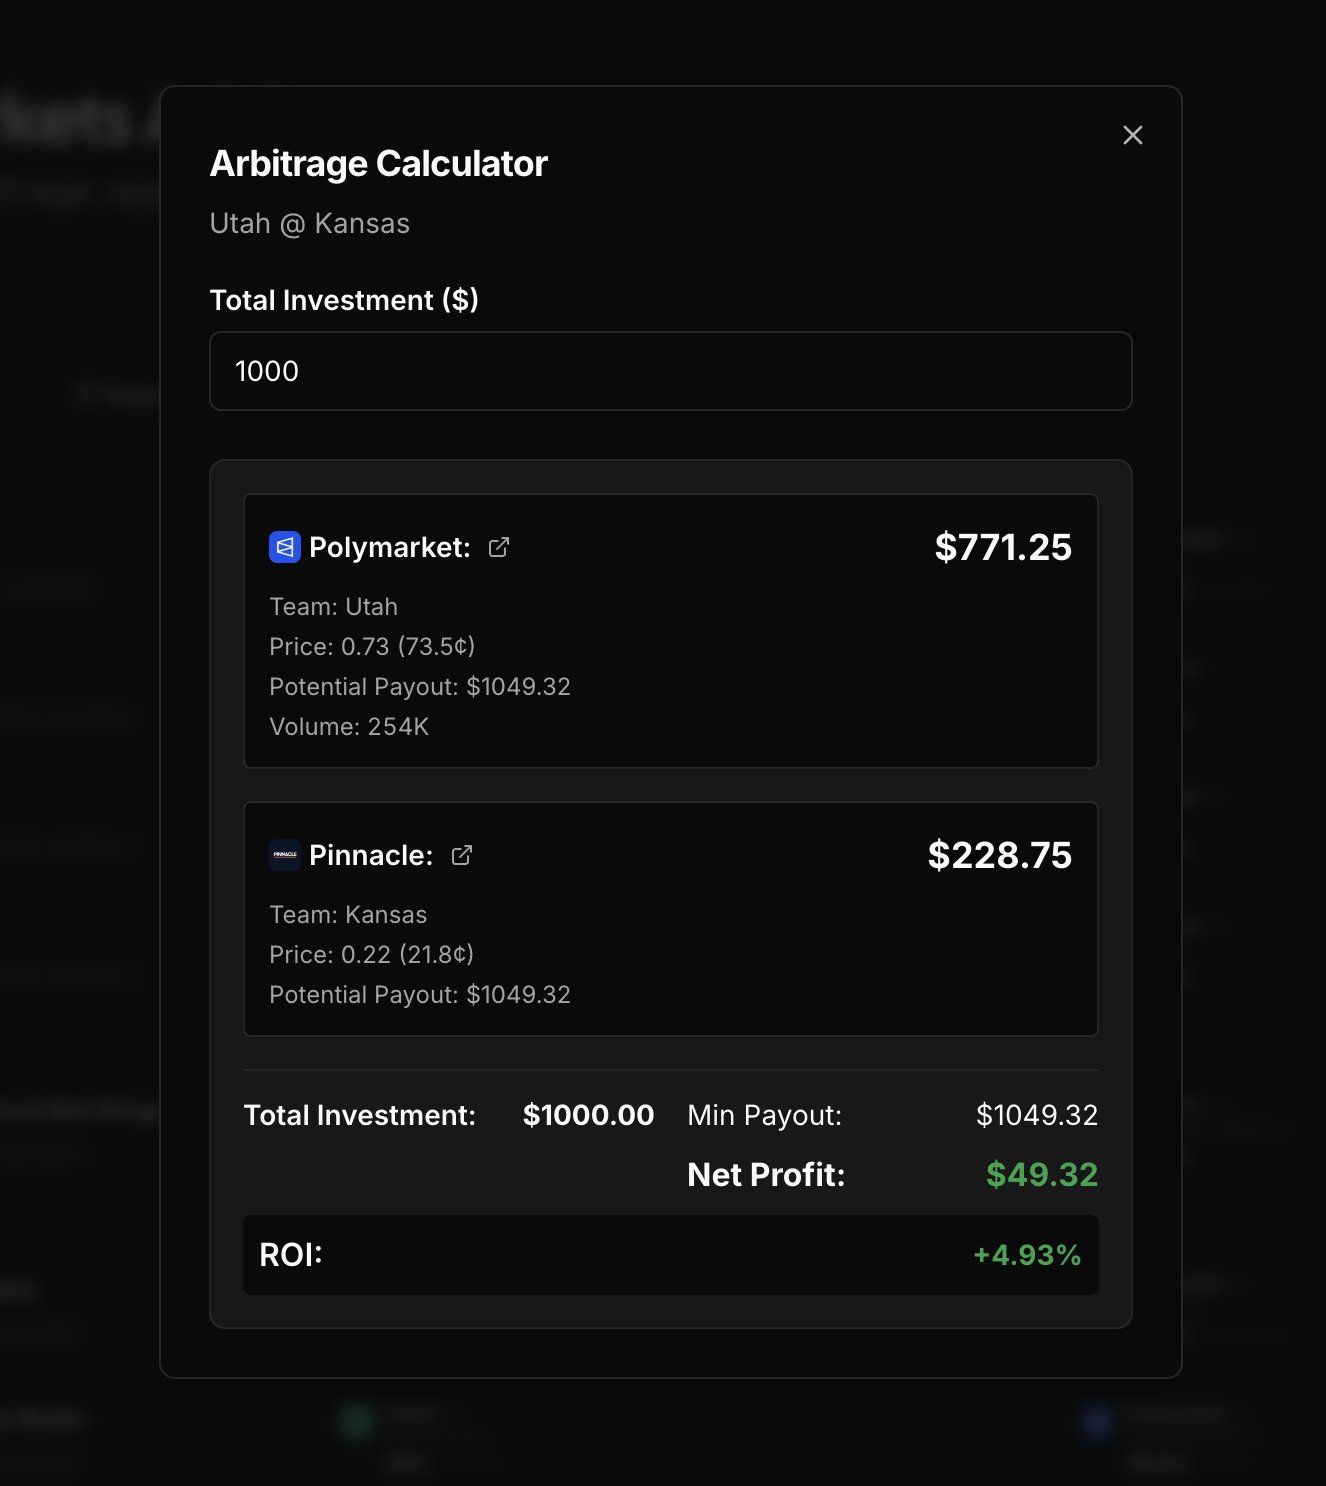1326x1486 pixels.
Task: Click the Pinnacle heading text
Action: (x=371, y=855)
